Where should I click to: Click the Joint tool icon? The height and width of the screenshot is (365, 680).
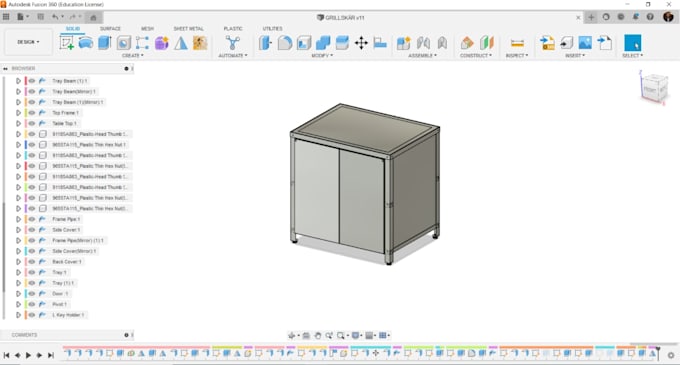[x=423, y=43]
